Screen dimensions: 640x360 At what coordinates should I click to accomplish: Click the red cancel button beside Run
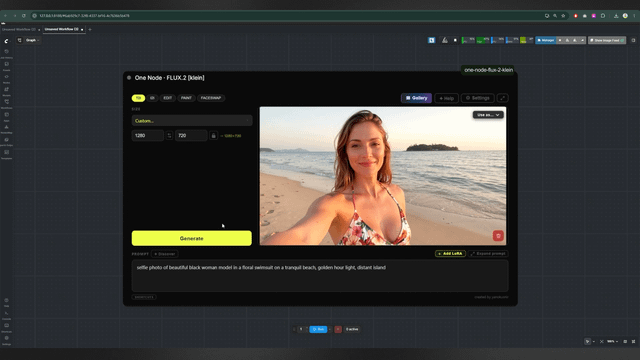click(x=338, y=329)
